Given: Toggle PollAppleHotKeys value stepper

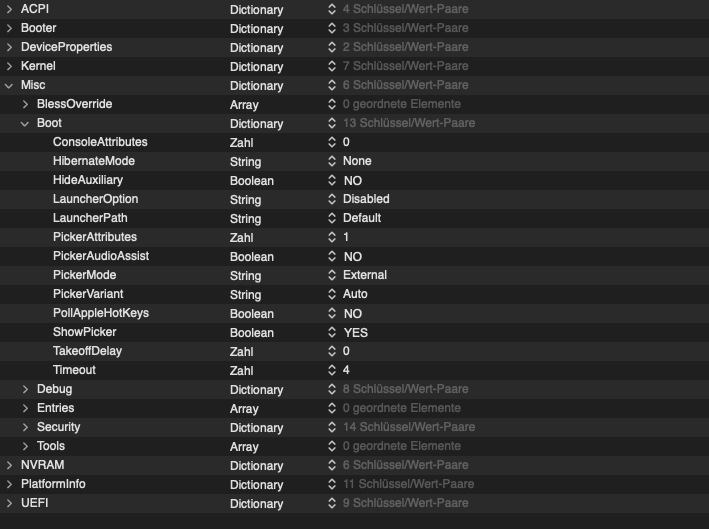Looking at the screenshot, I should point(333,314).
